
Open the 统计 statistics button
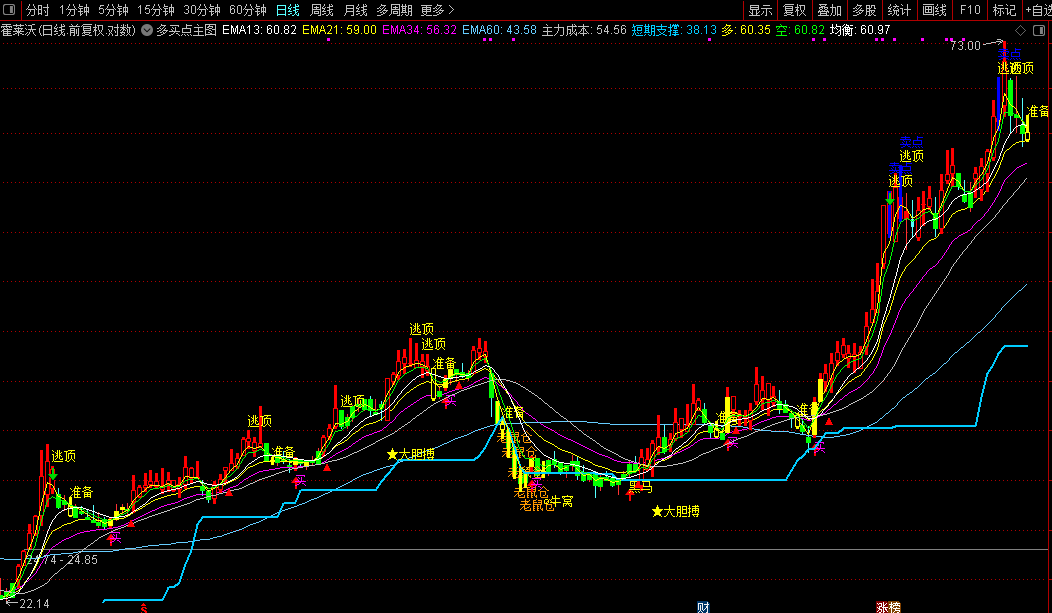click(x=899, y=10)
